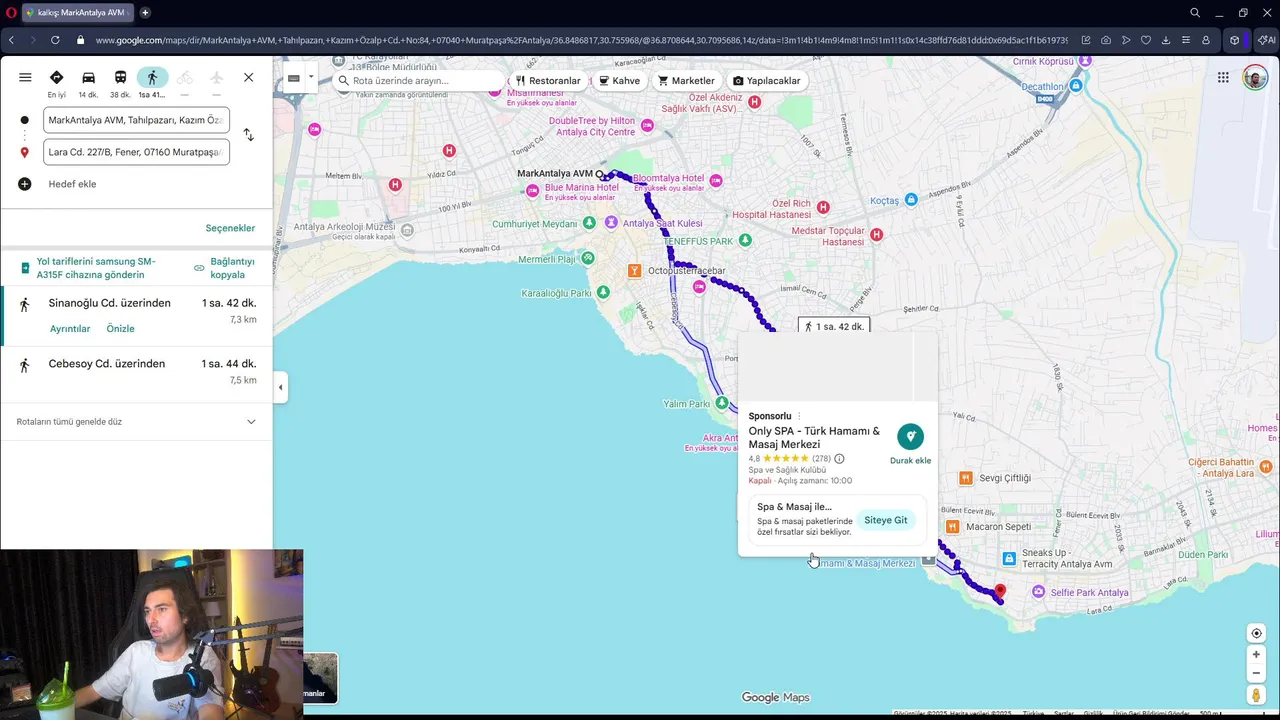Swap start and destination points
Screen dimensions: 1280x720
tap(249, 135)
